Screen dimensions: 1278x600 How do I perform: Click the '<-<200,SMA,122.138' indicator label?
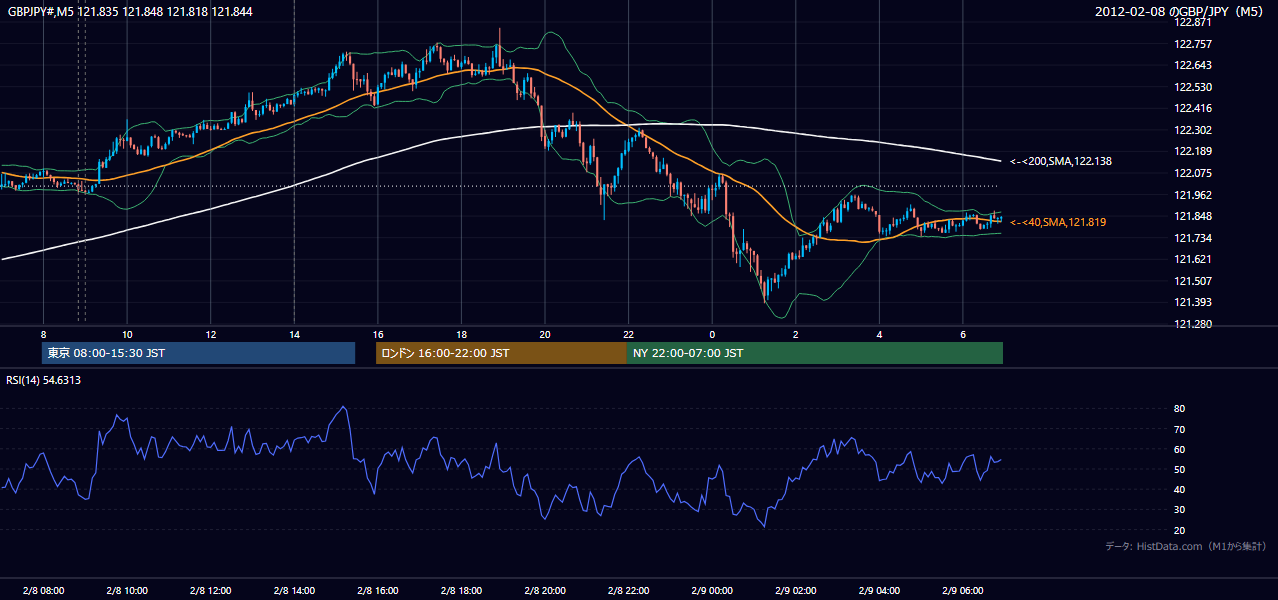1061,161
